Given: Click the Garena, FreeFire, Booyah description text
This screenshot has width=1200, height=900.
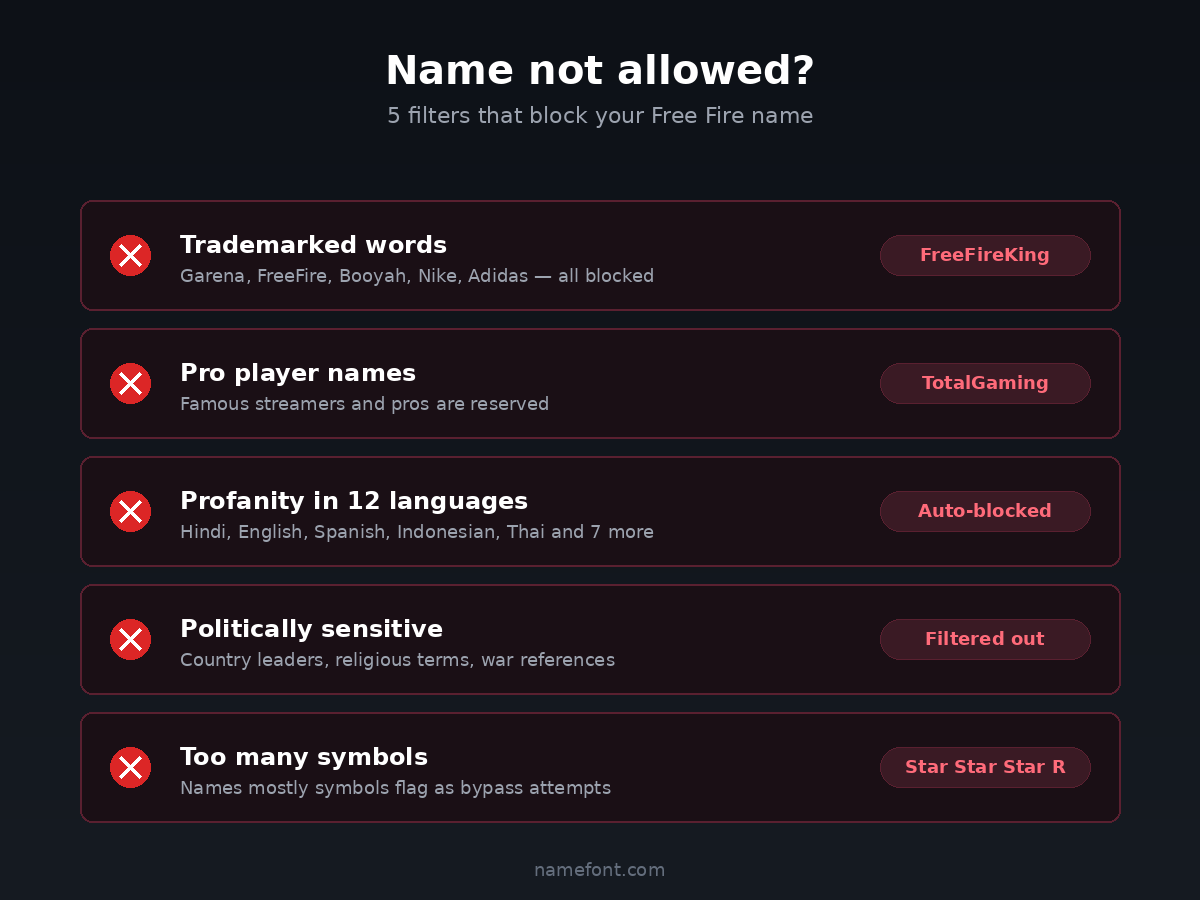Looking at the screenshot, I should pyautogui.click(x=417, y=276).
